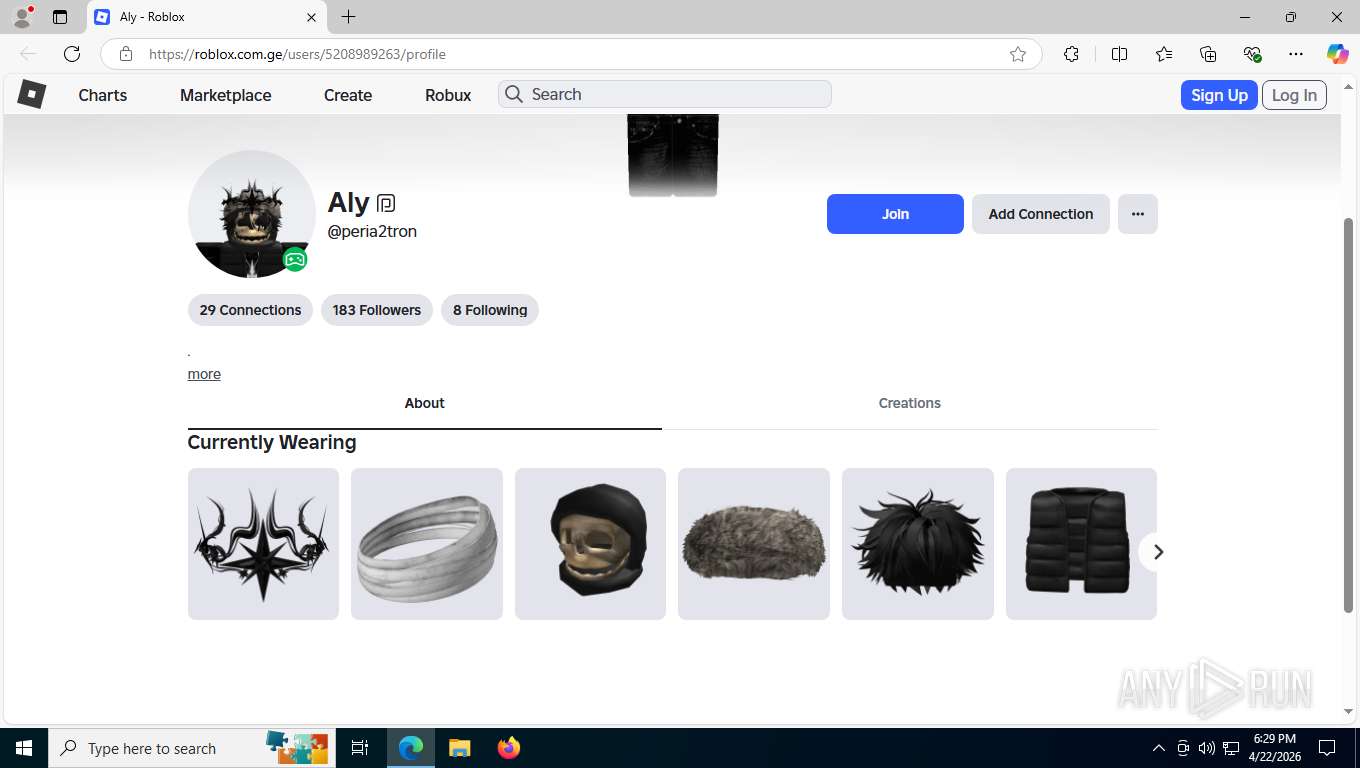Go to Marketplace
The width and height of the screenshot is (1360, 768).
pos(226,95)
